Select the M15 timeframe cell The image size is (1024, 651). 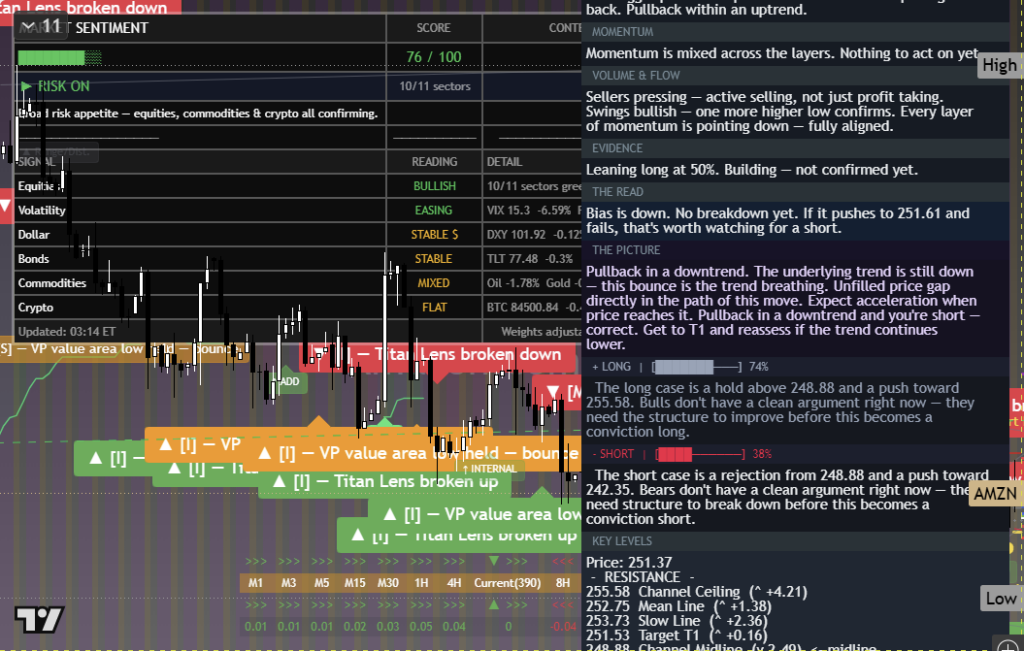[x=355, y=582]
